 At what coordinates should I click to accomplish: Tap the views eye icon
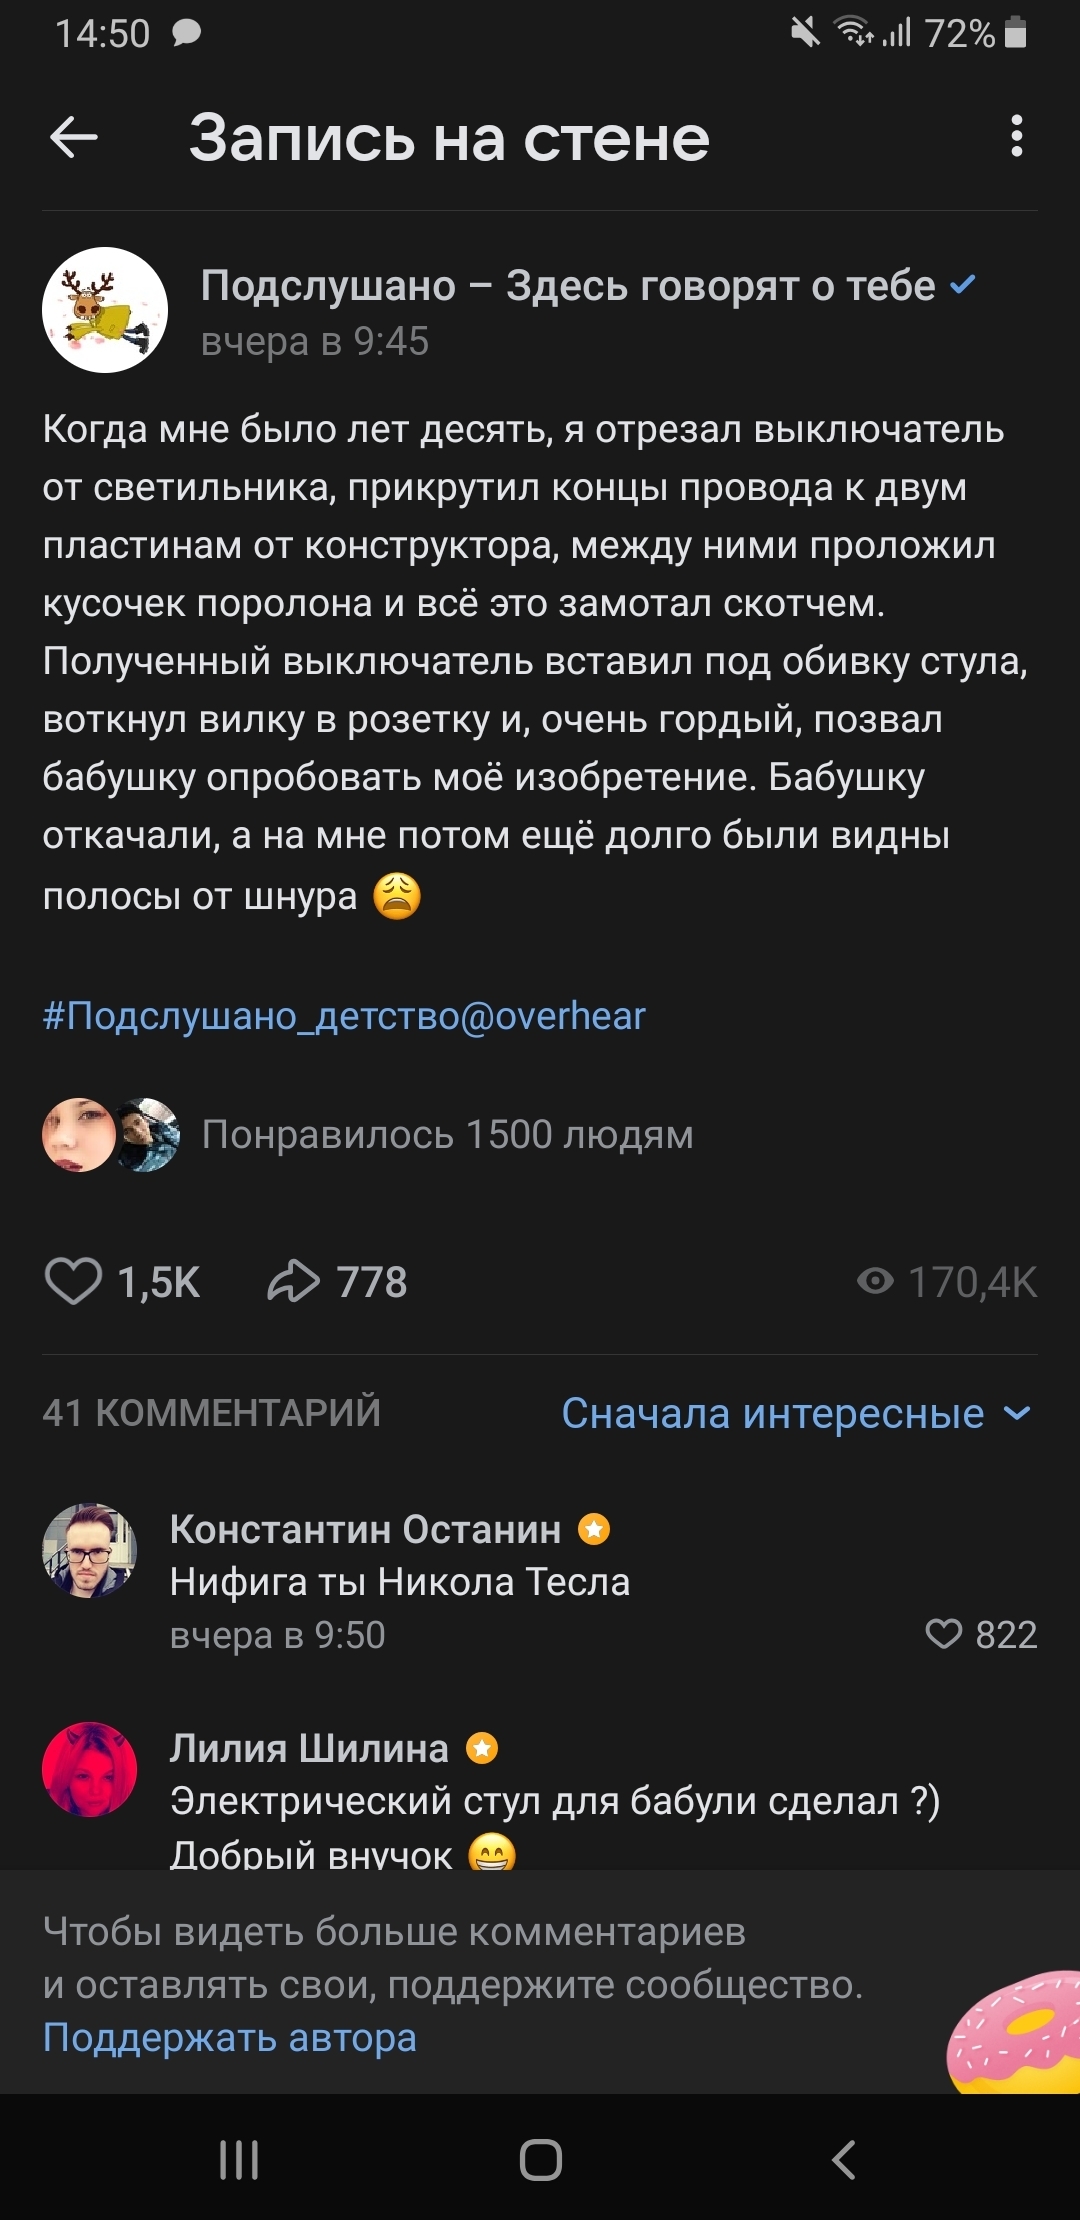pyautogui.click(x=875, y=1281)
